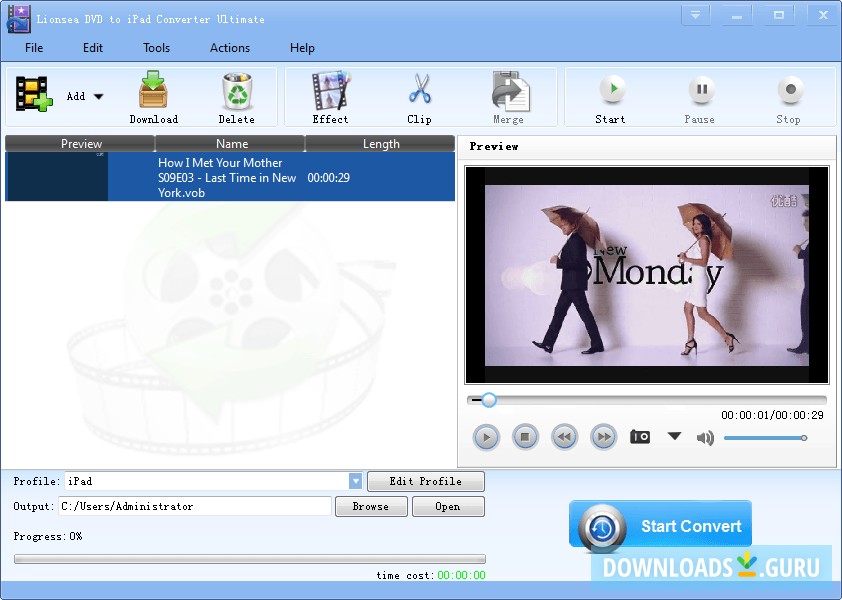Open the iPad Profile dropdown

click(x=356, y=481)
